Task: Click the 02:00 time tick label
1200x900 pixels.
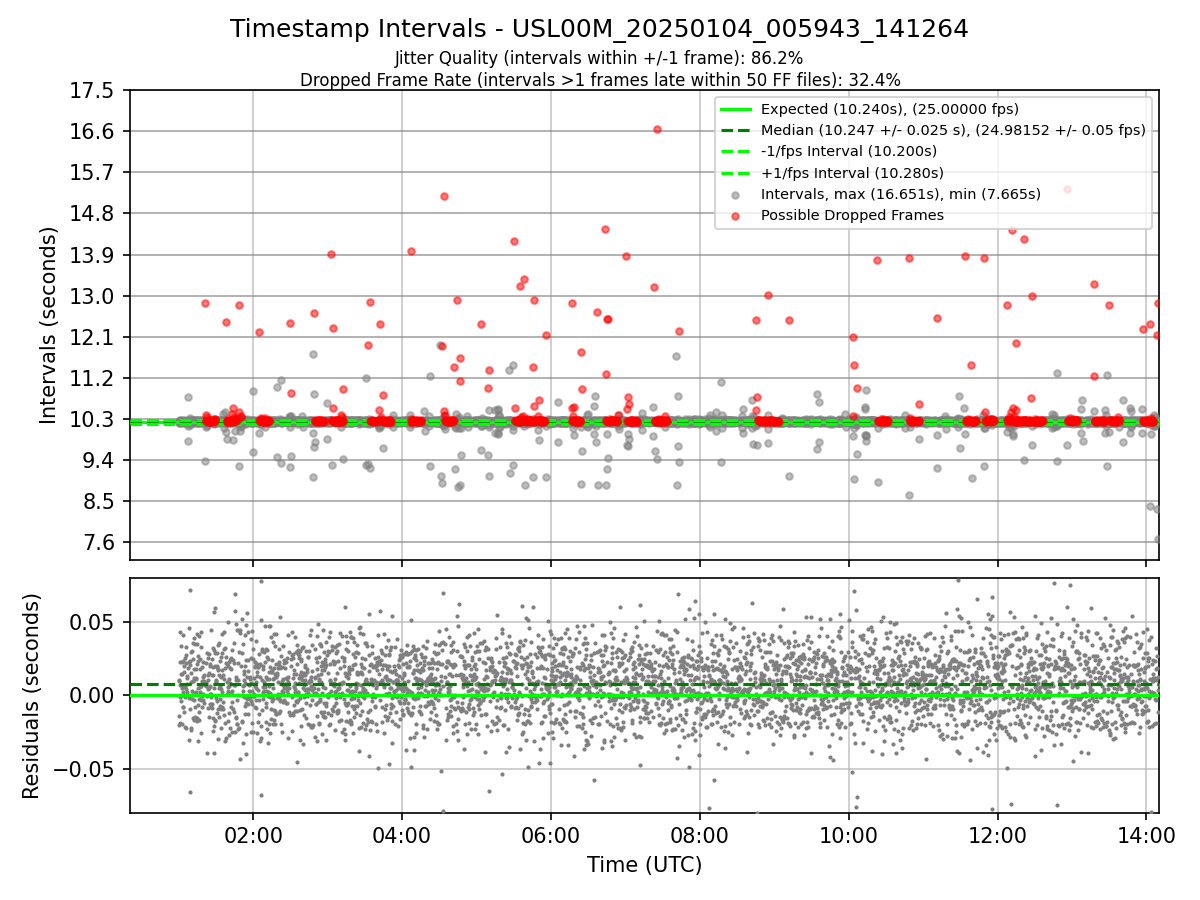Action: [x=253, y=834]
